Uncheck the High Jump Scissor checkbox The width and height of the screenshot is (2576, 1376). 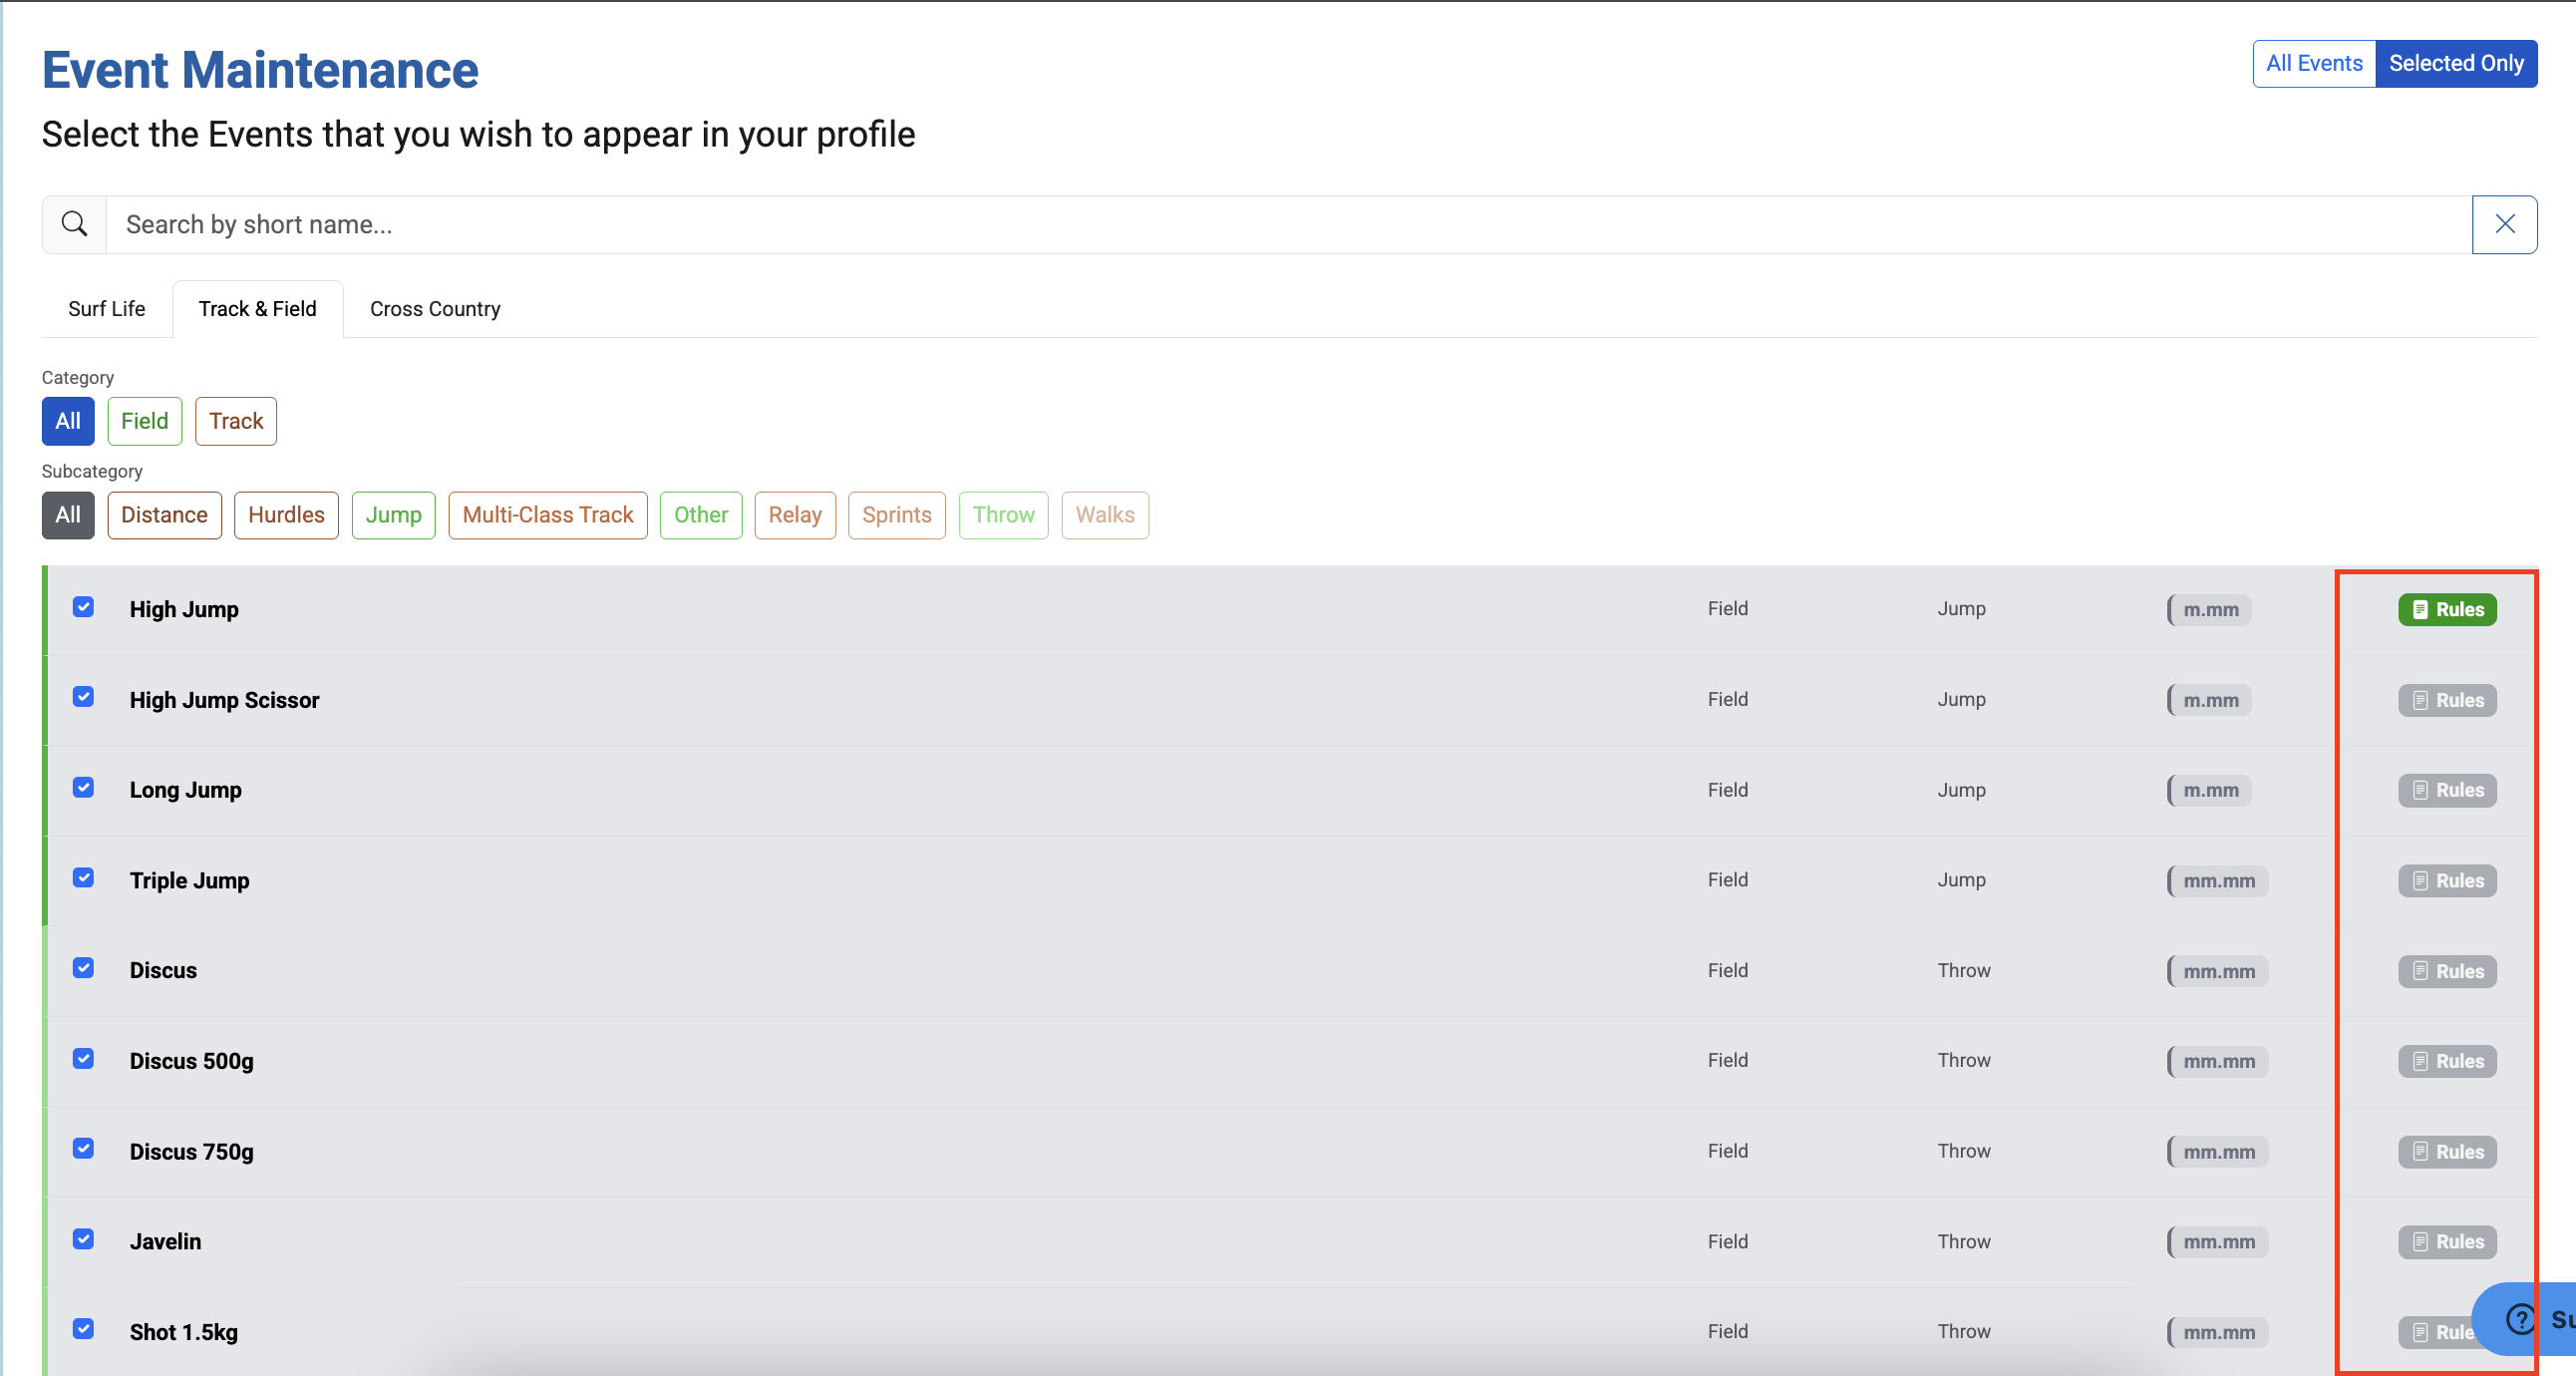(x=84, y=697)
